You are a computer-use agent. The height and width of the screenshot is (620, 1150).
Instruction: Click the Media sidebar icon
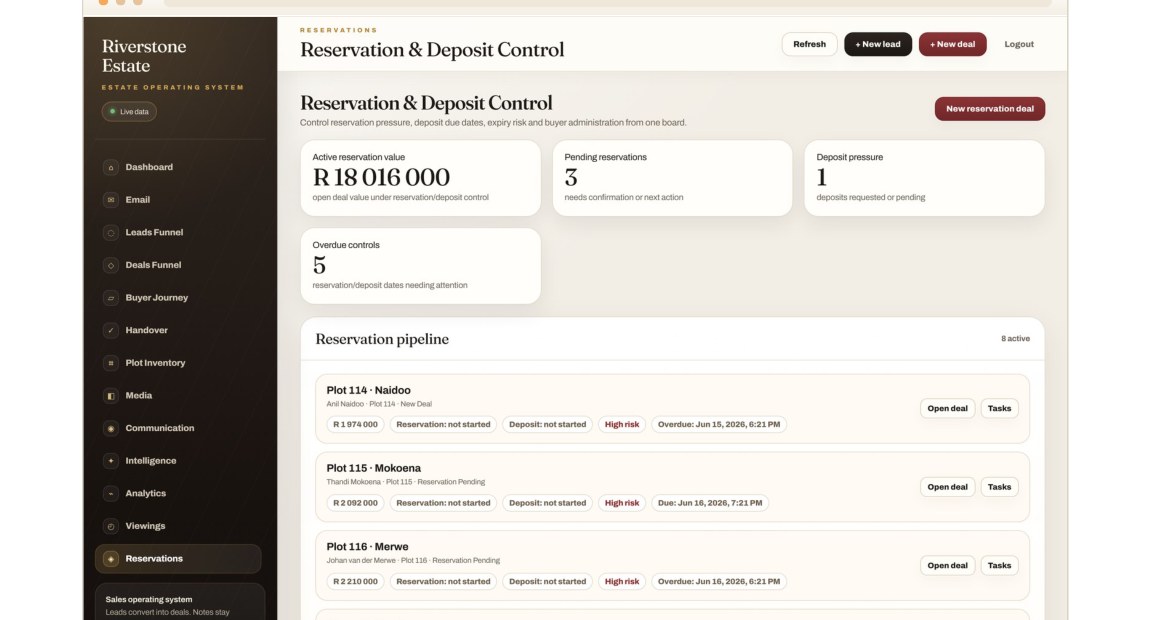click(x=111, y=395)
